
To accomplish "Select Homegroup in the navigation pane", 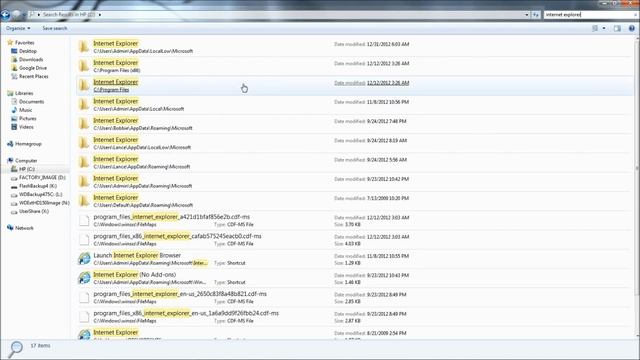I will (x=24, y=144).
